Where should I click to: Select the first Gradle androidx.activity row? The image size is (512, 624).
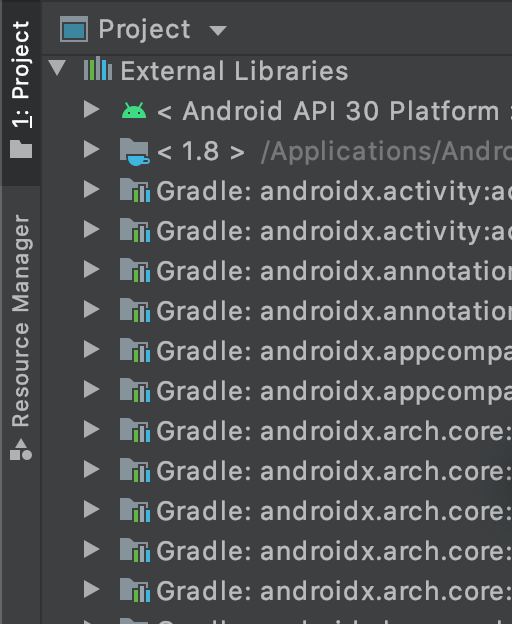click(334, 191)
